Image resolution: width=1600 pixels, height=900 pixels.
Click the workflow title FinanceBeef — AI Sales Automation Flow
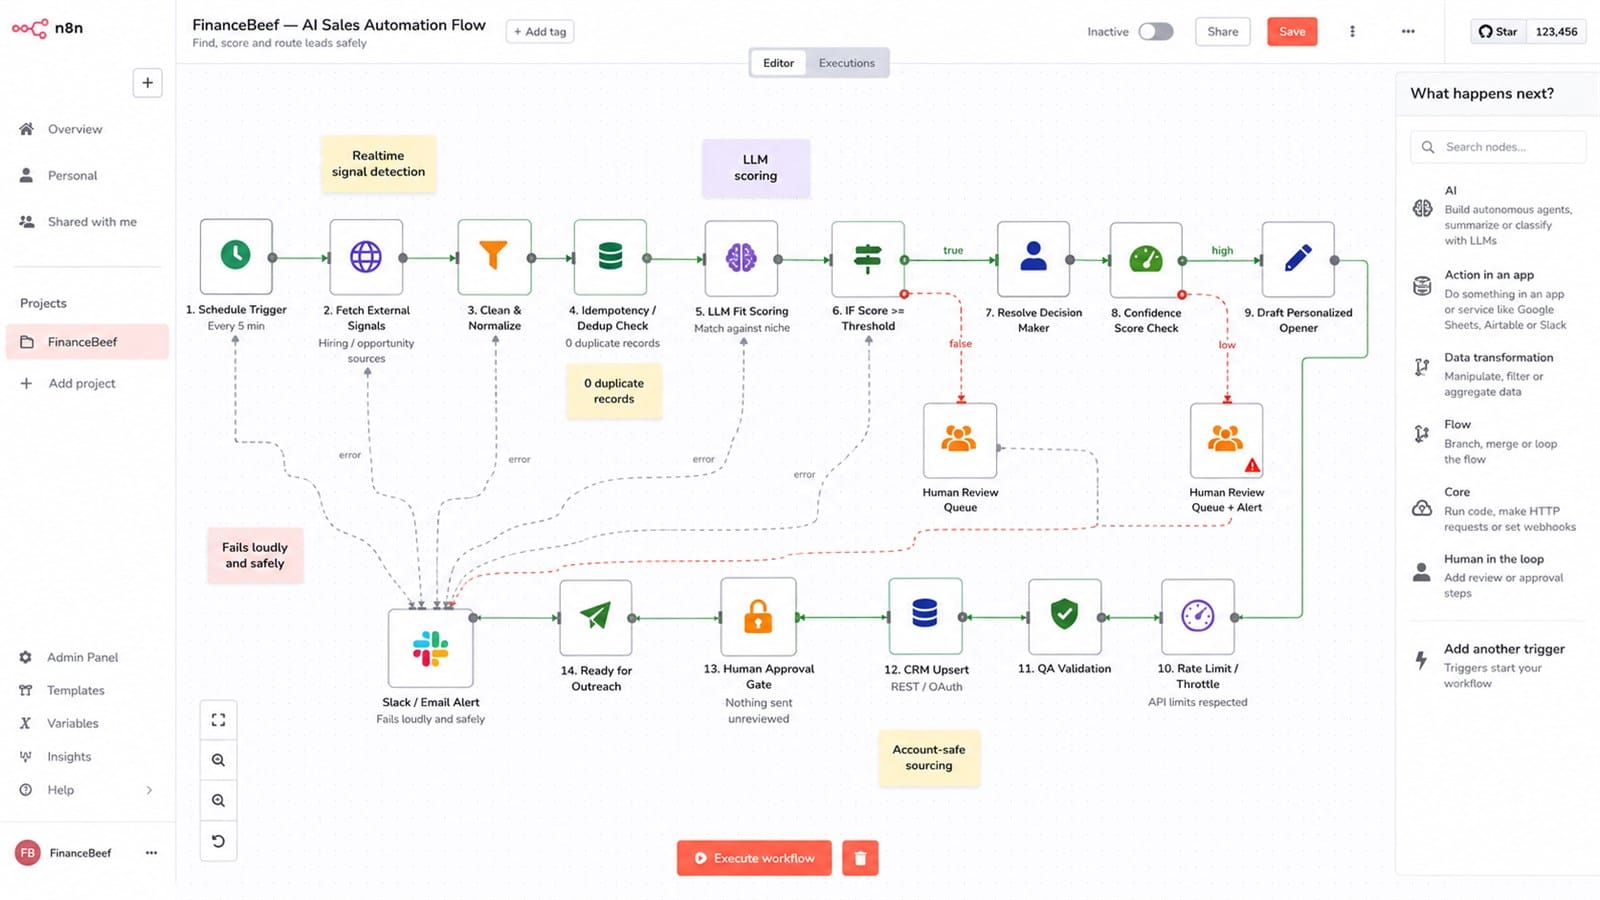(x=339, y=25)
